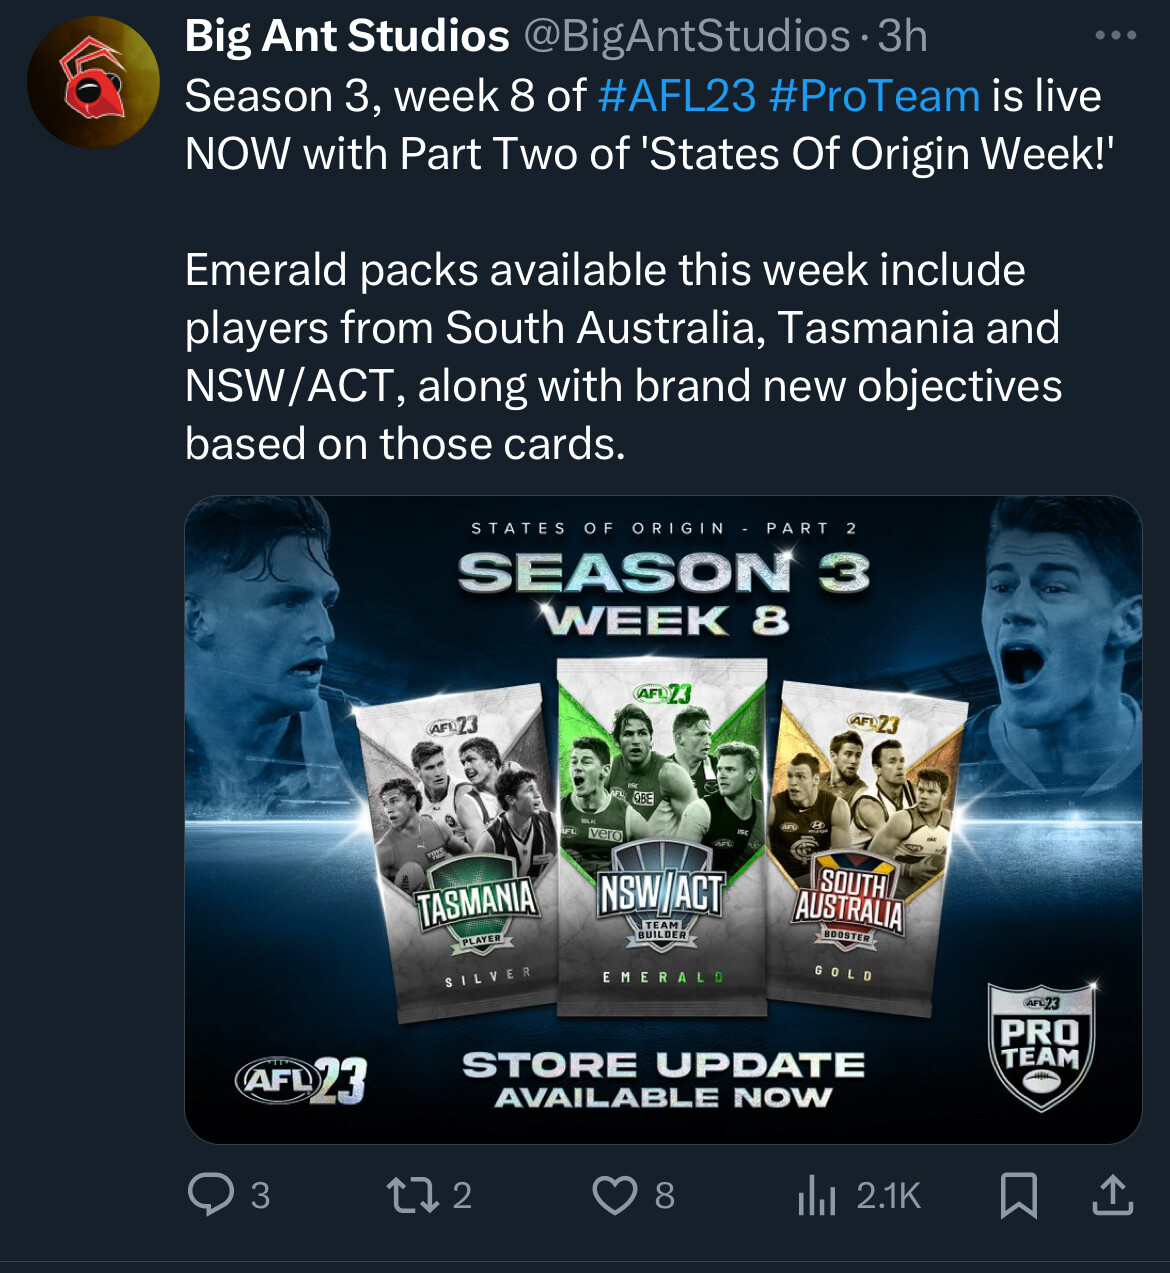Tap the reply speech bubble icon
The image size is (1170, 1273).
click(211, 1194)
